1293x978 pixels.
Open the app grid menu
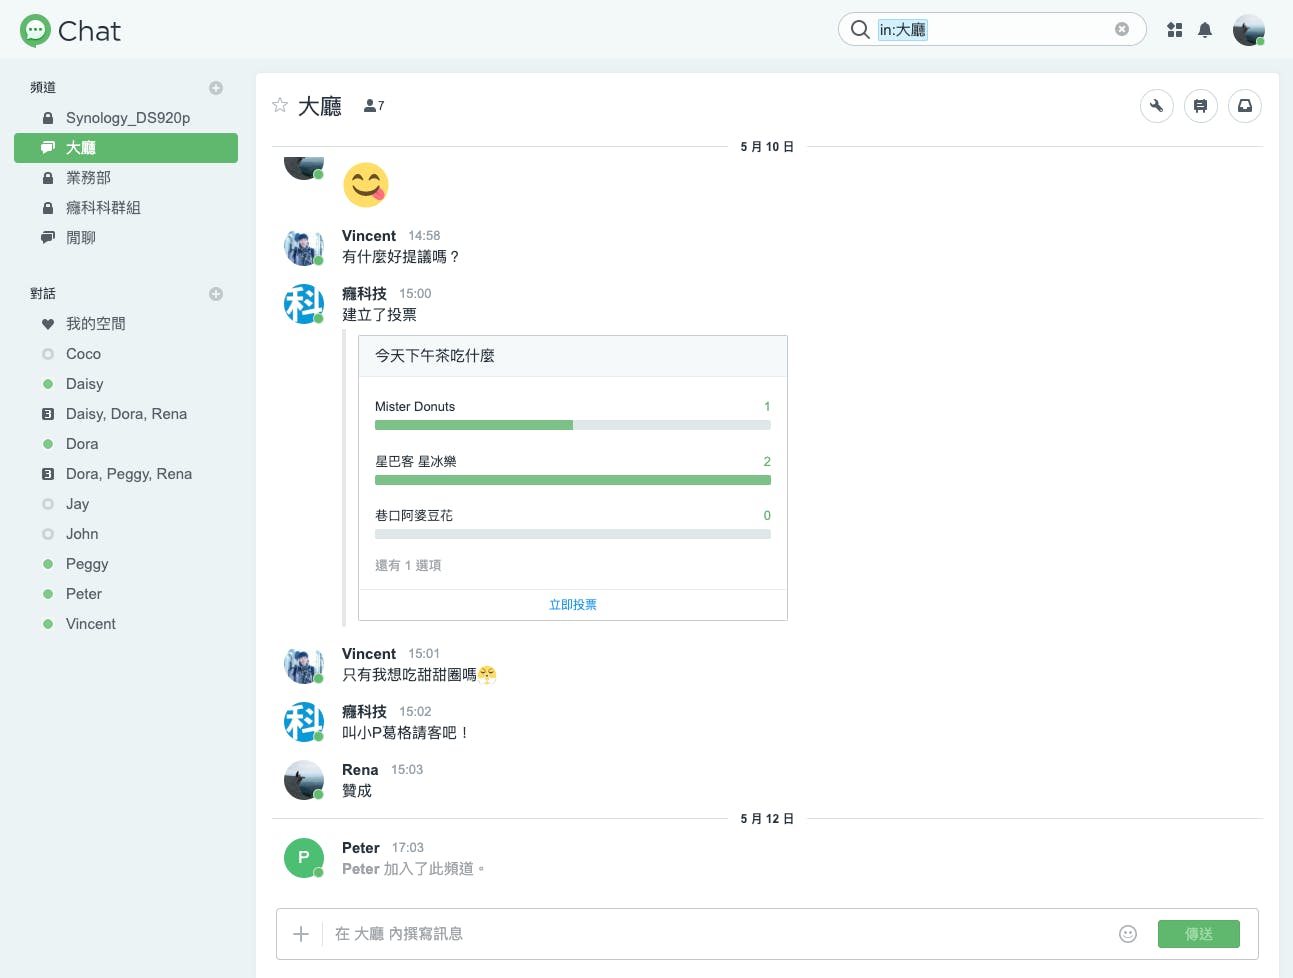(1175, 30)
